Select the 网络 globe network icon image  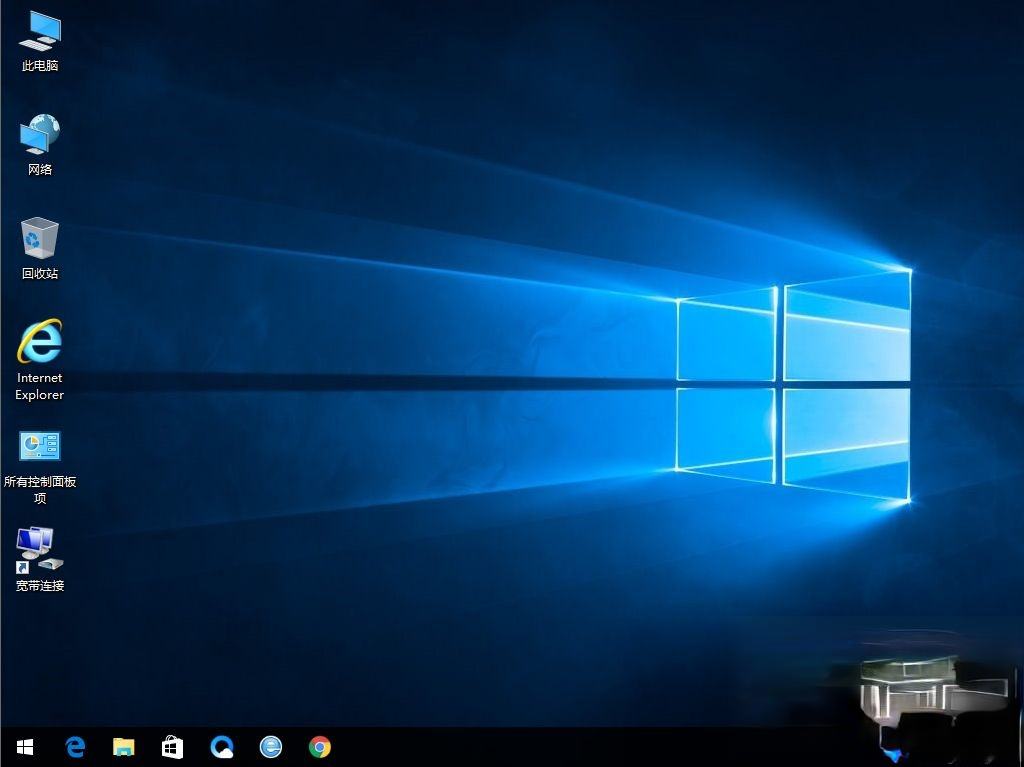[x=40, y=134]
